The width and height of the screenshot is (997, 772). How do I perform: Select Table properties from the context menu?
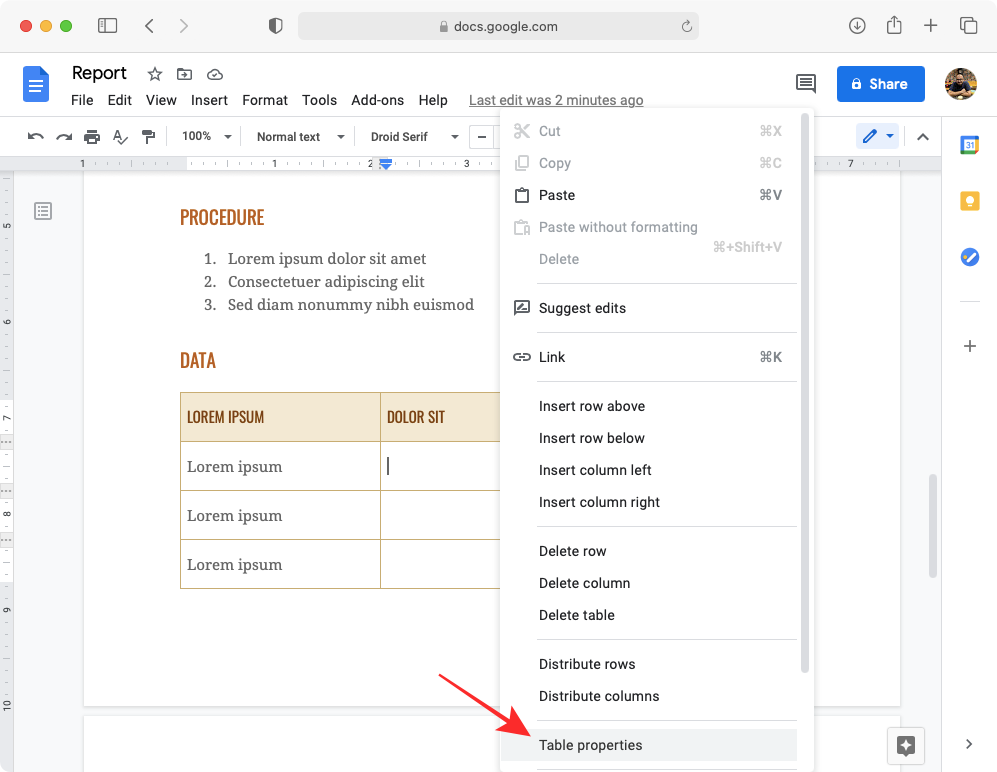(x=589, y=745)
